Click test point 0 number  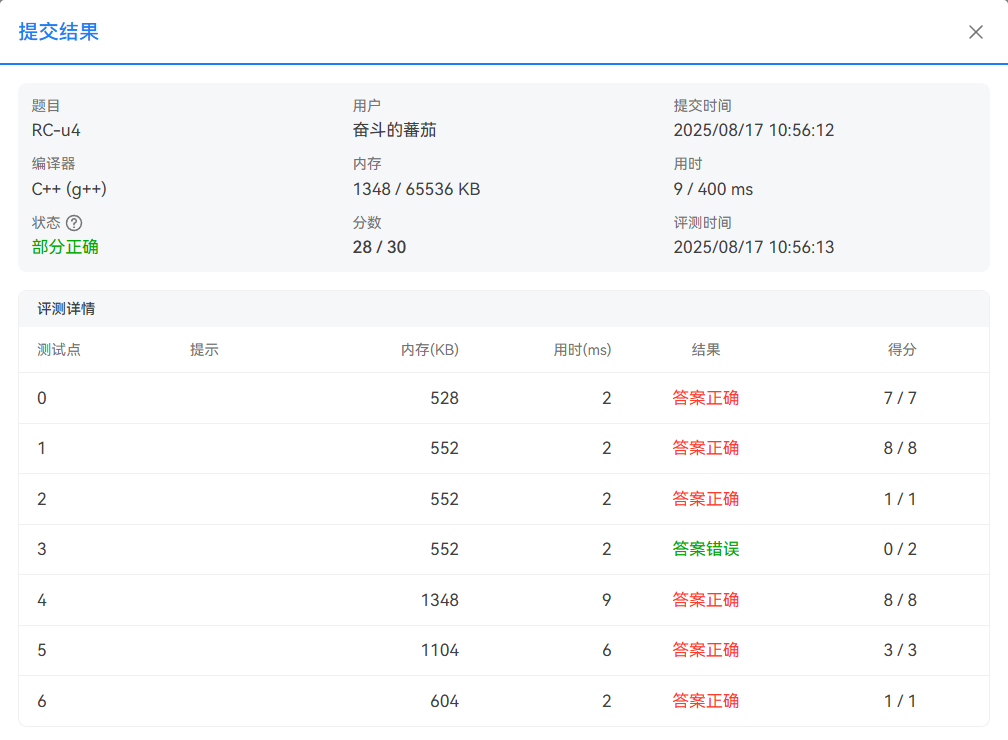point(42,398)
